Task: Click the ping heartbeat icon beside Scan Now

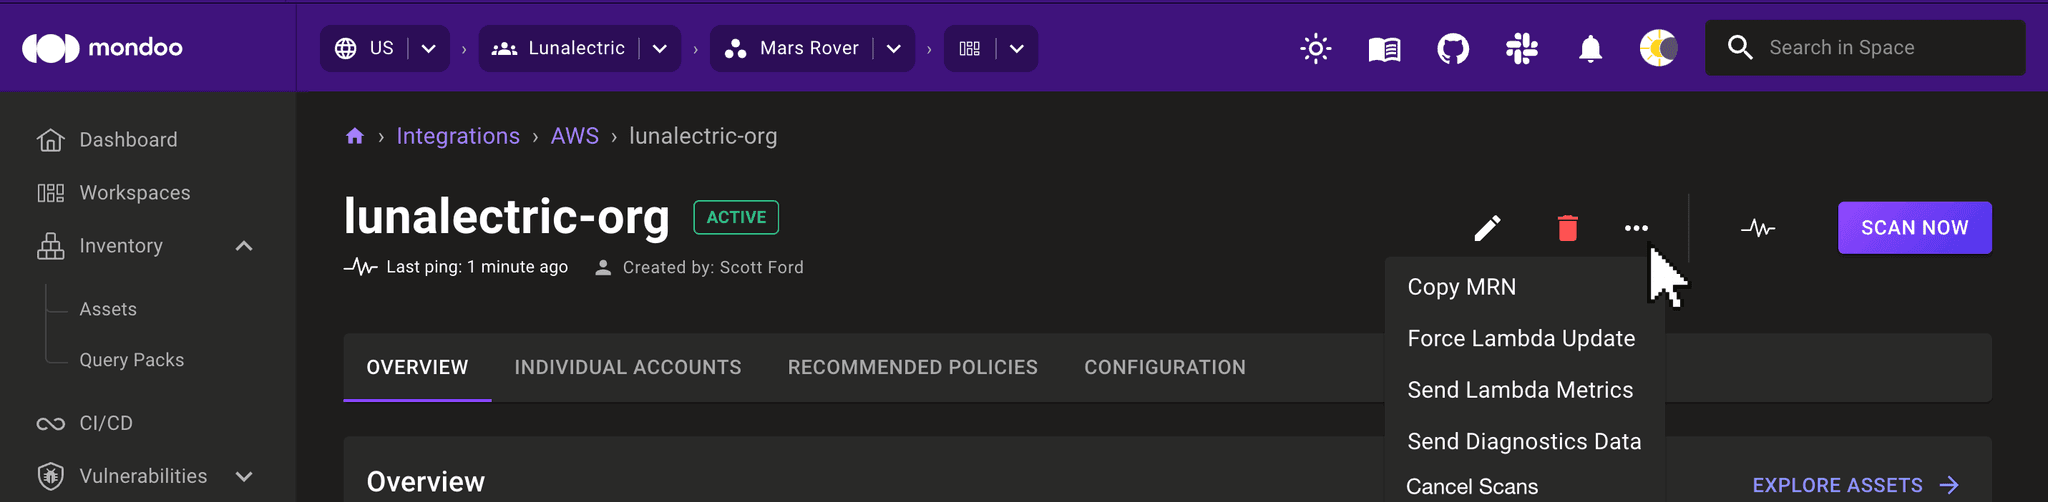Action: (1758, 228)
